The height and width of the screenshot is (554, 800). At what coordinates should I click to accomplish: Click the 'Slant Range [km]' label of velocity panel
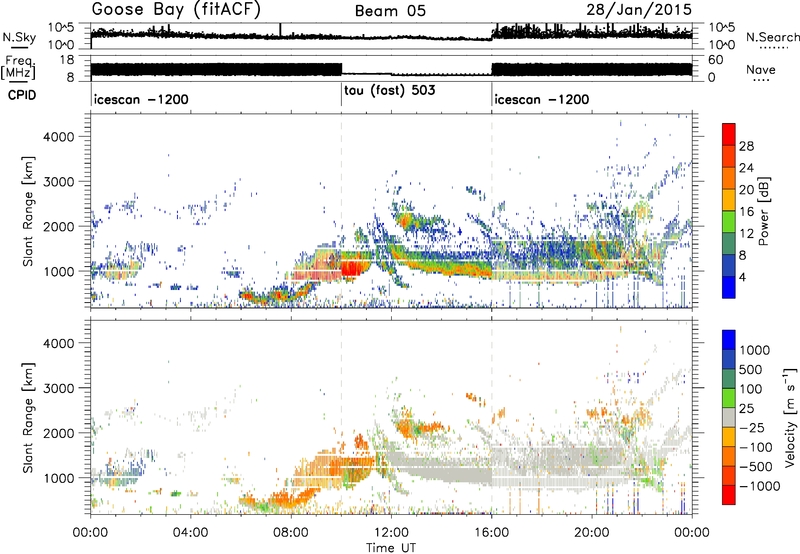pyautogui.click(x=28, y=418)
